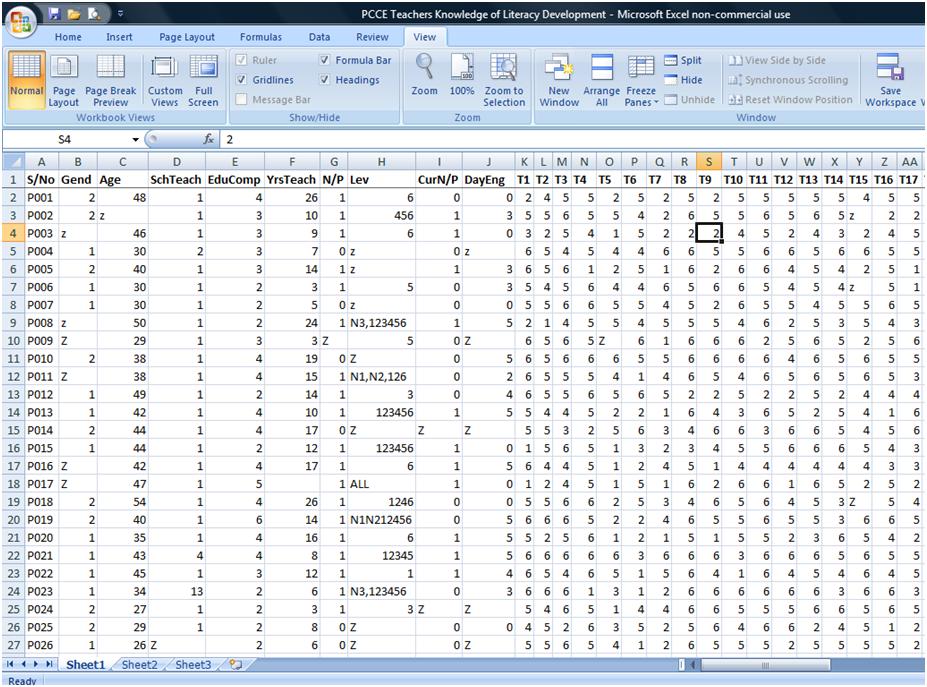
Task: Toggle the Ruler checkbox
Action: tap(241, 60)
